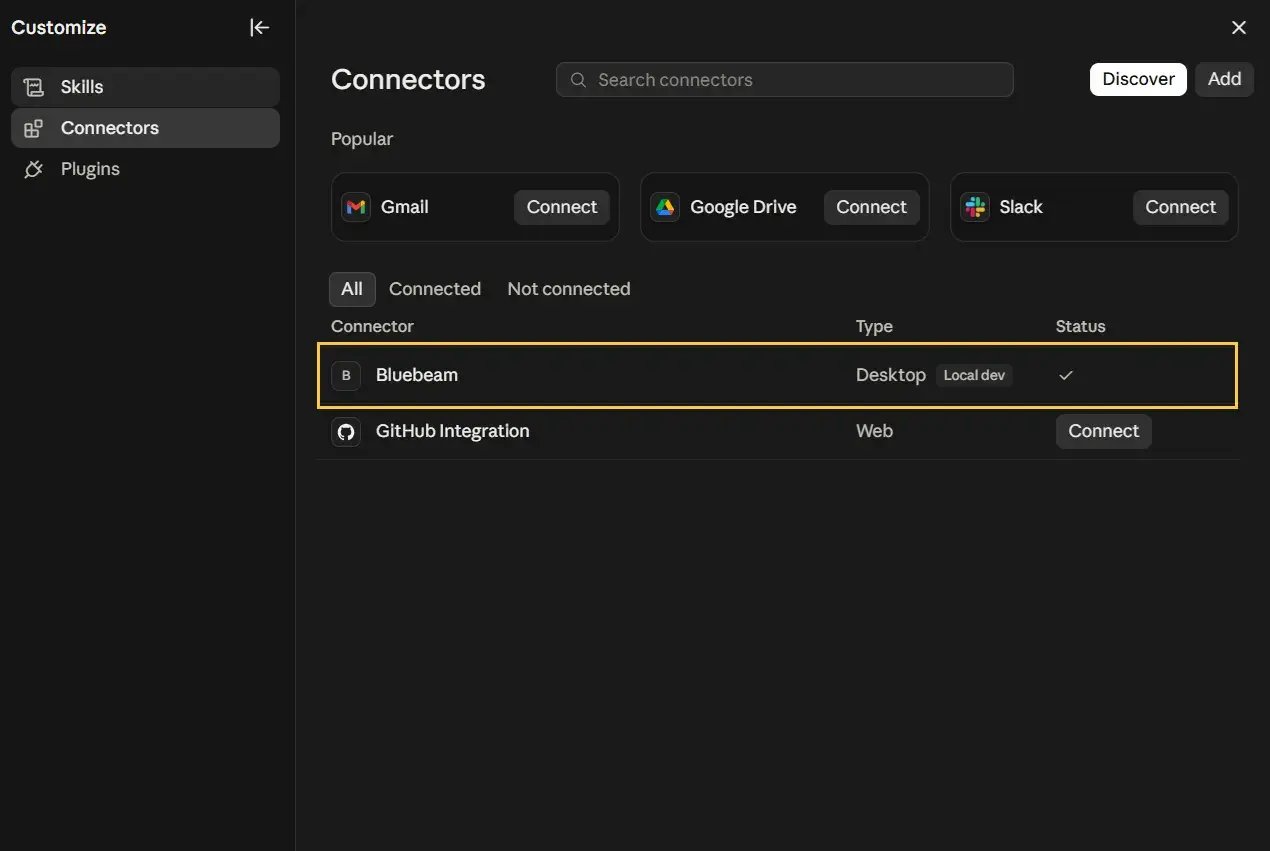Click the Popular section heading
Screen dimensions: 1270x851
(362, 139)
